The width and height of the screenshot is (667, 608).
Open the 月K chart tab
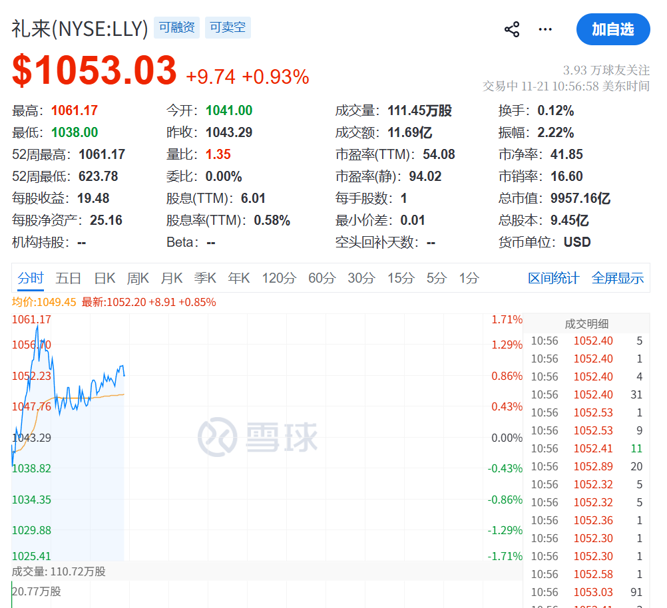click(172, 278)
